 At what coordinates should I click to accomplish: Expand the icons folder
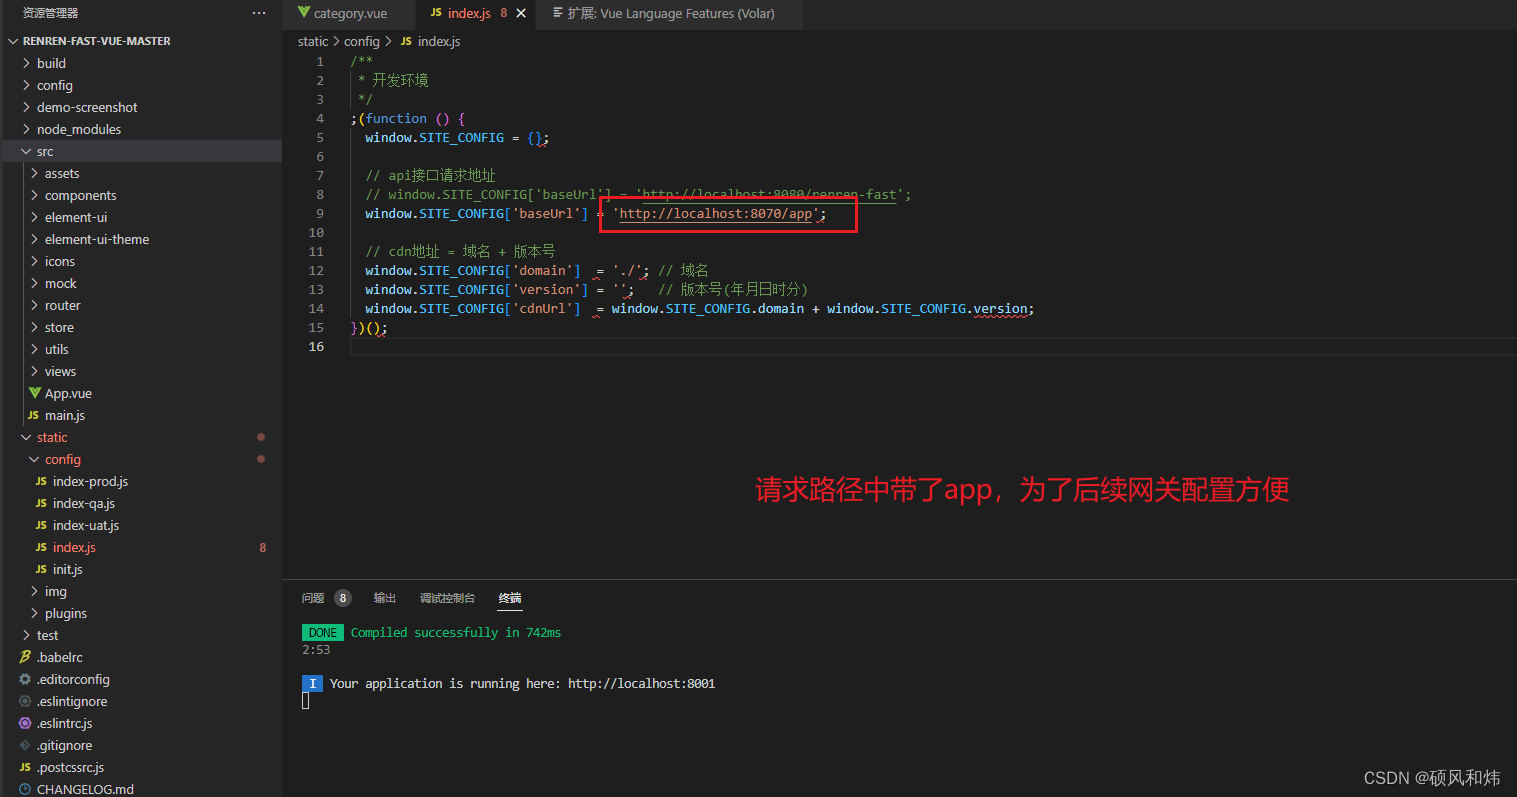tap(60, 261)
